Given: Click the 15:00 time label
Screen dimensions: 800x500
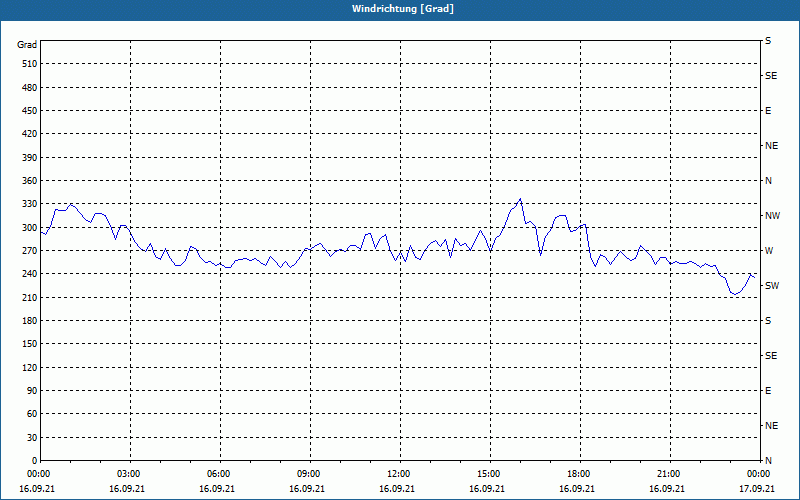Looking at the screenshot, I should [489, 474].
